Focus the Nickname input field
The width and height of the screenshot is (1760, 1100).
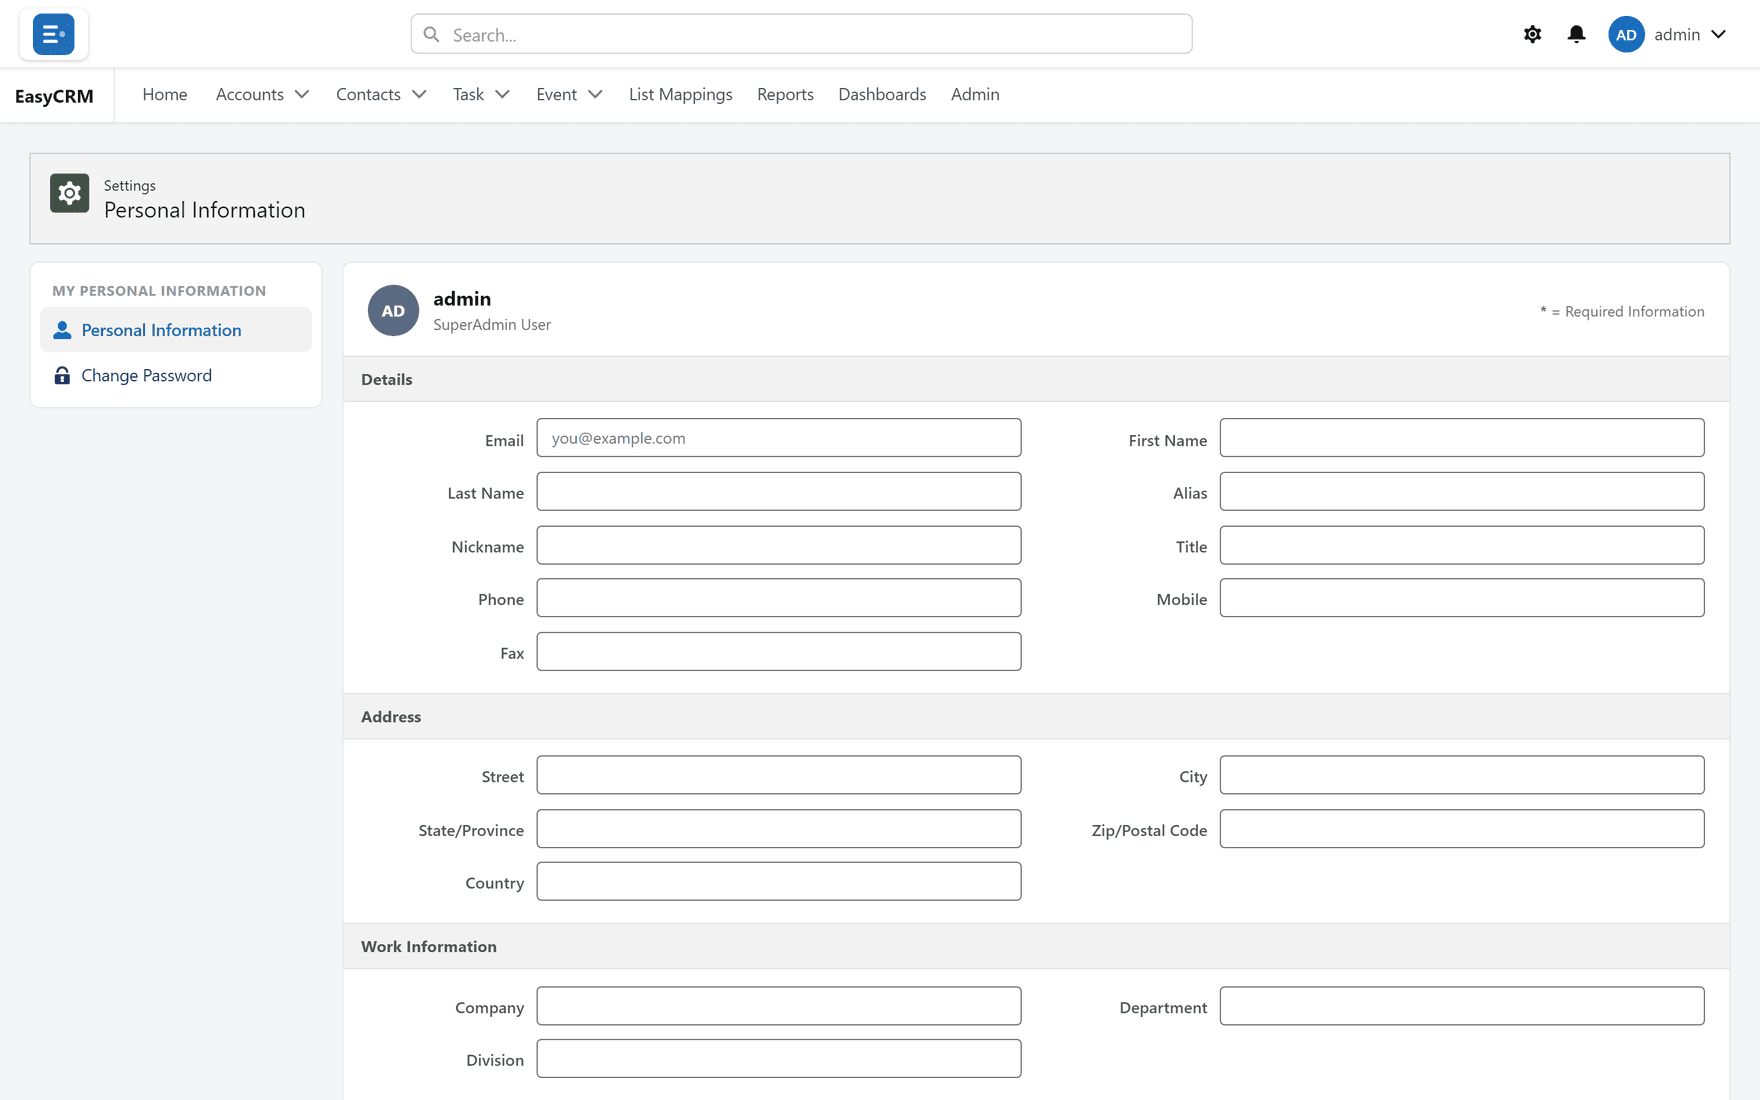(x=779, y=545)
